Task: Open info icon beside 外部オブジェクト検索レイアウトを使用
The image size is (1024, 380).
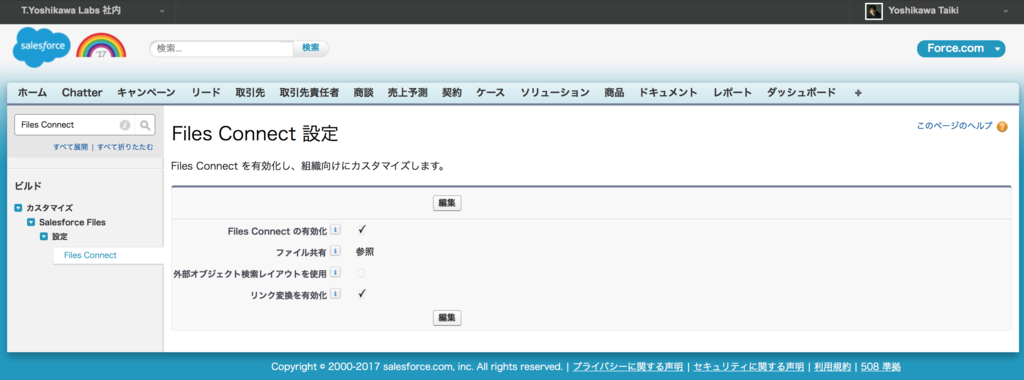Action: [335, 272]
